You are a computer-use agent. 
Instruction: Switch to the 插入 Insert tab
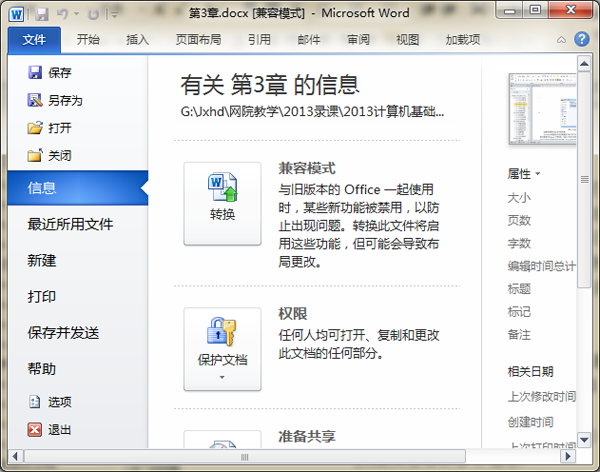[137, 39]
